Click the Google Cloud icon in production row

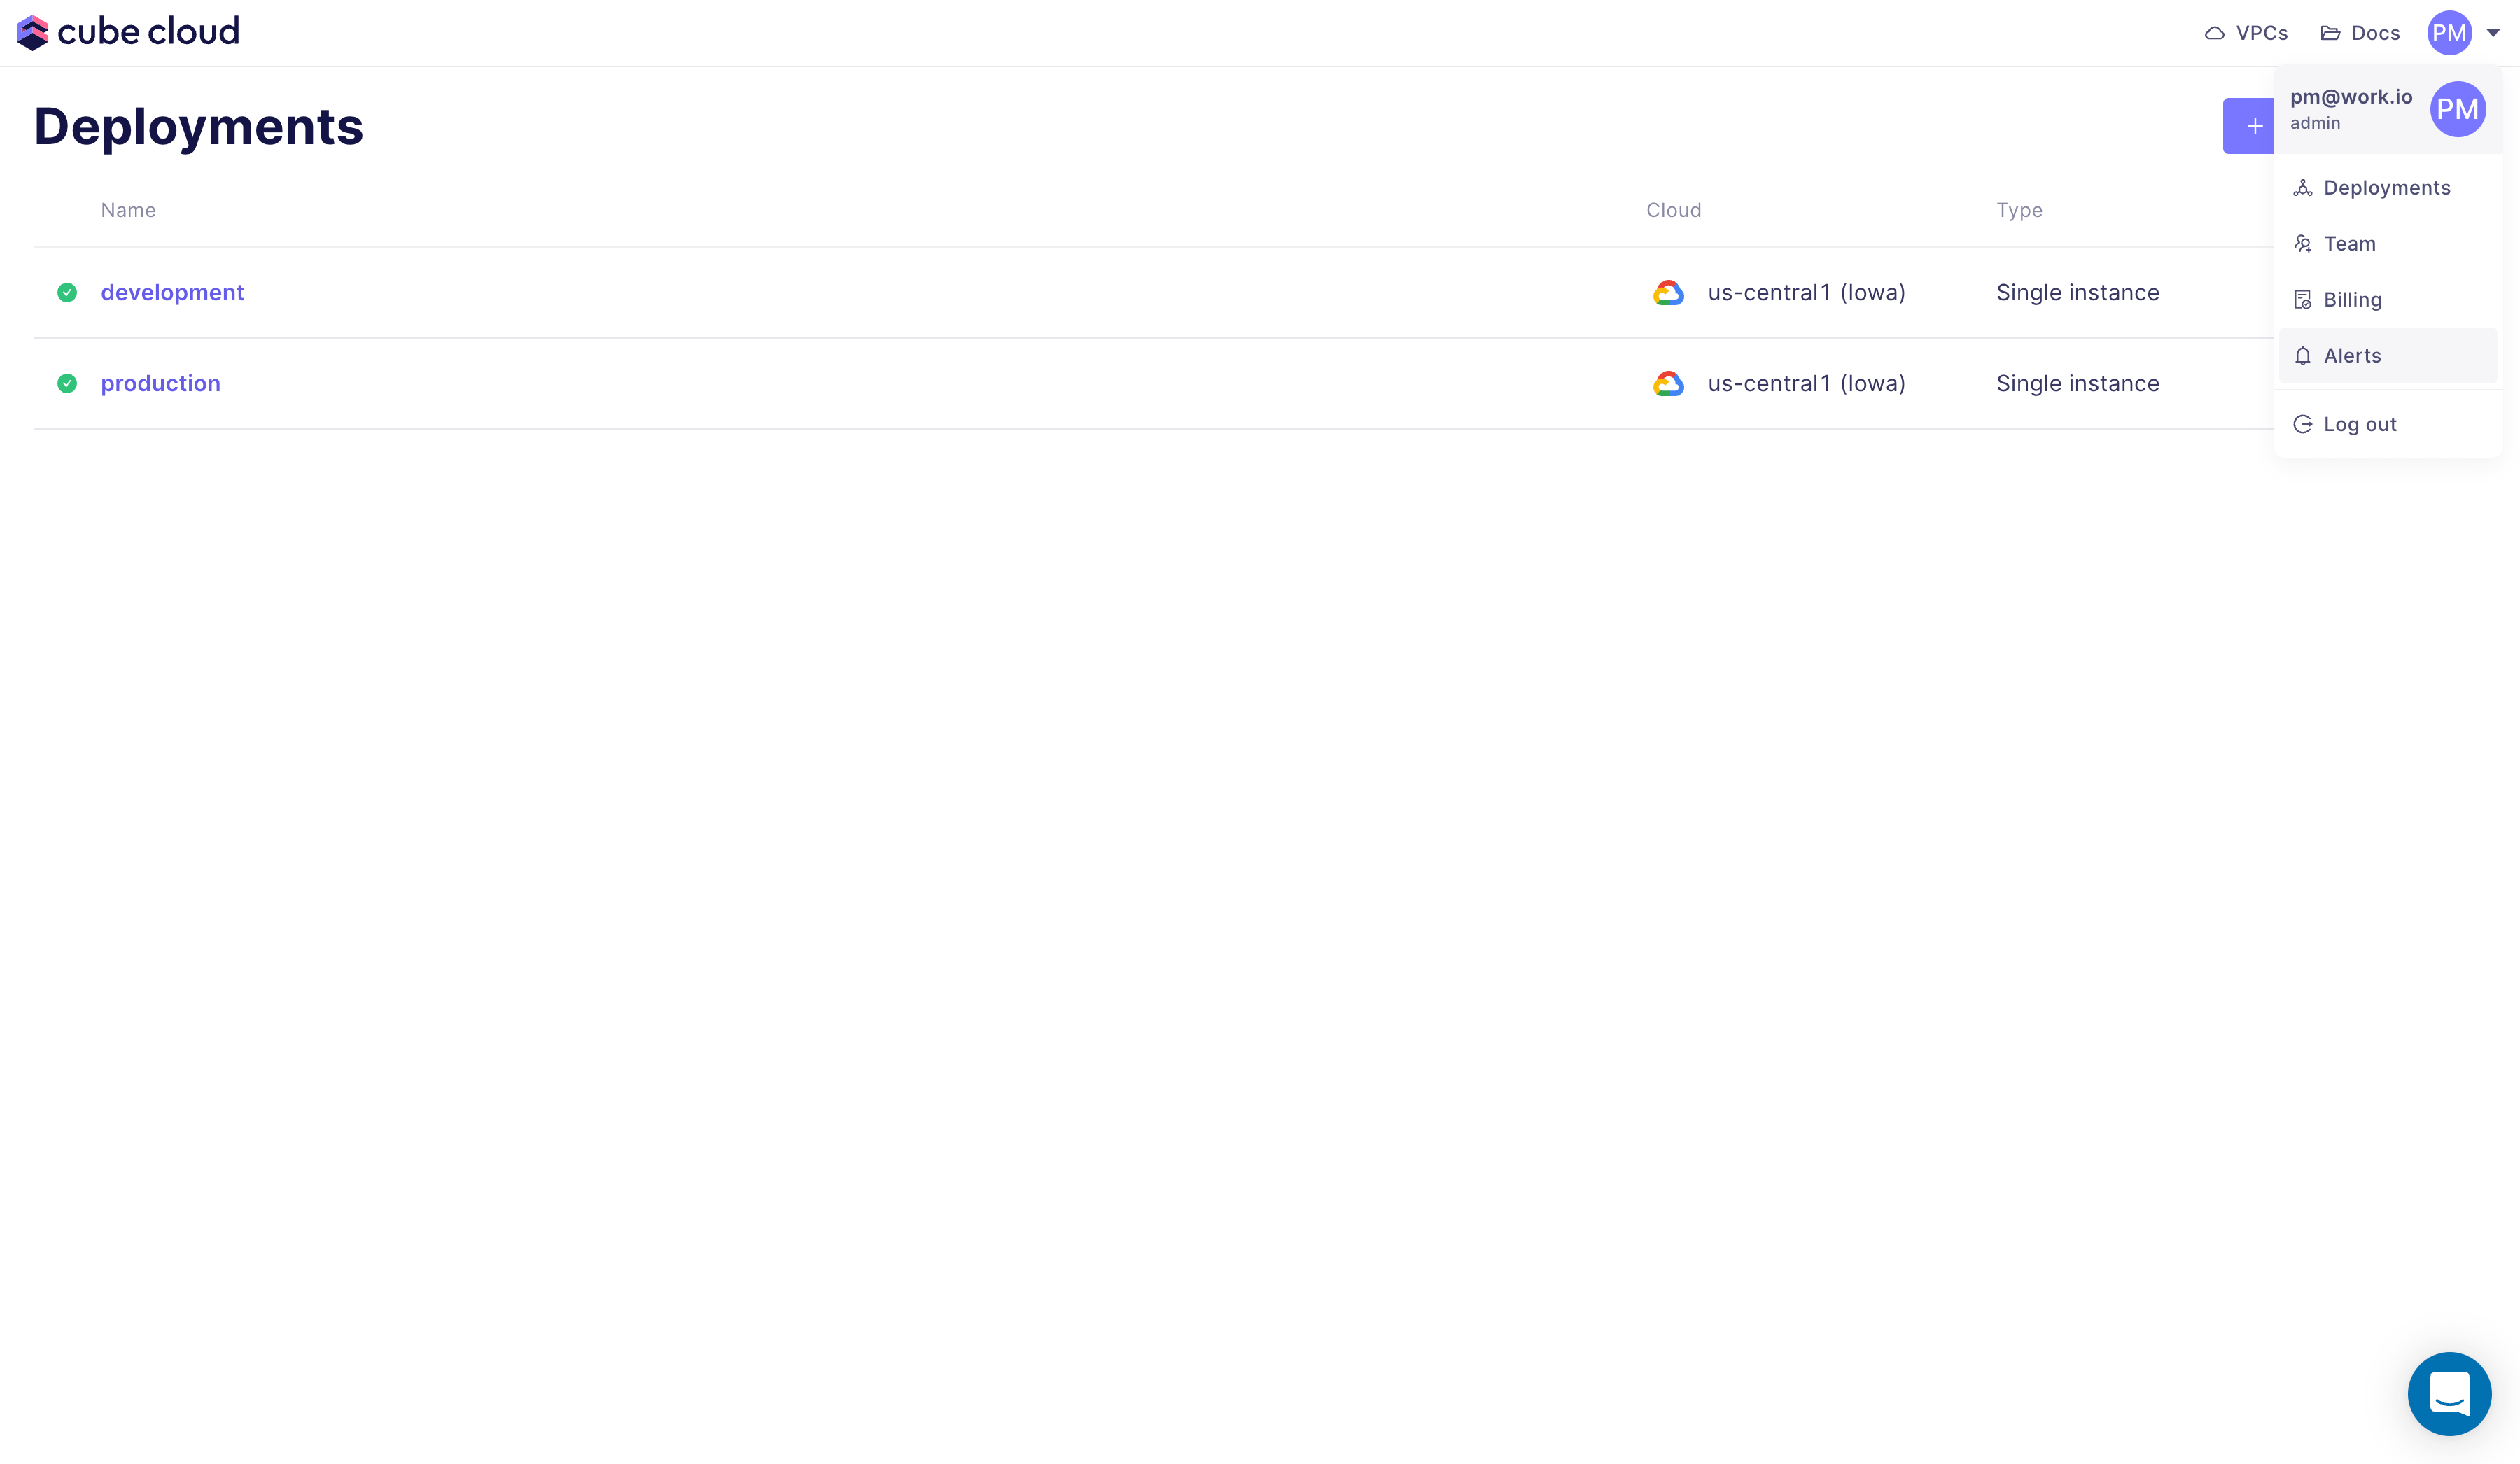point(1668,384)
